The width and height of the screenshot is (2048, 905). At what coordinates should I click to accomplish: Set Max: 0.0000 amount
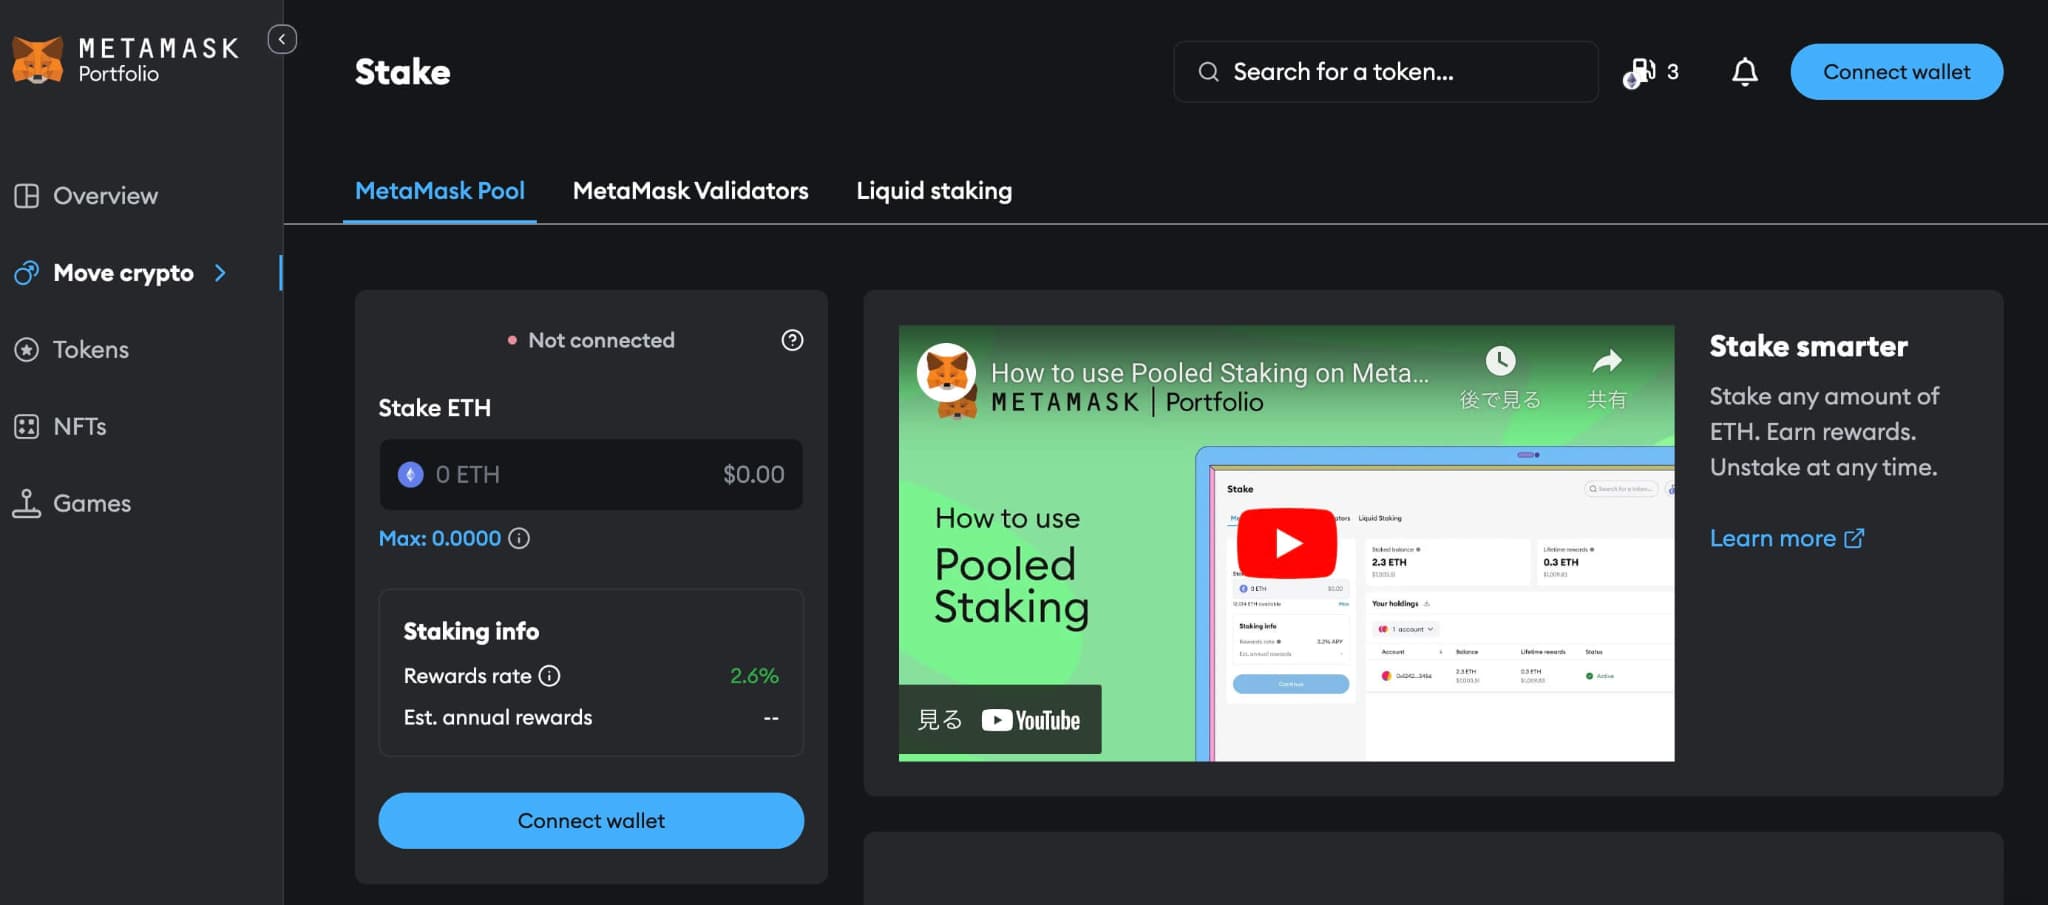(440, 538)
